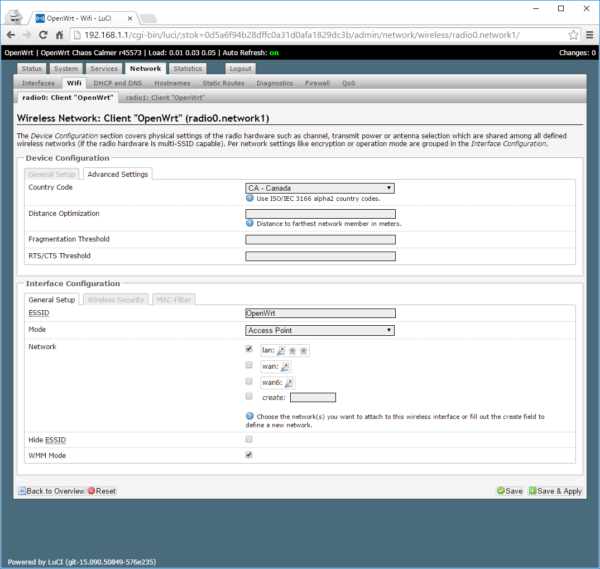Open the Firewall submenu tab

pyautogui.click(x=317, y=84)
